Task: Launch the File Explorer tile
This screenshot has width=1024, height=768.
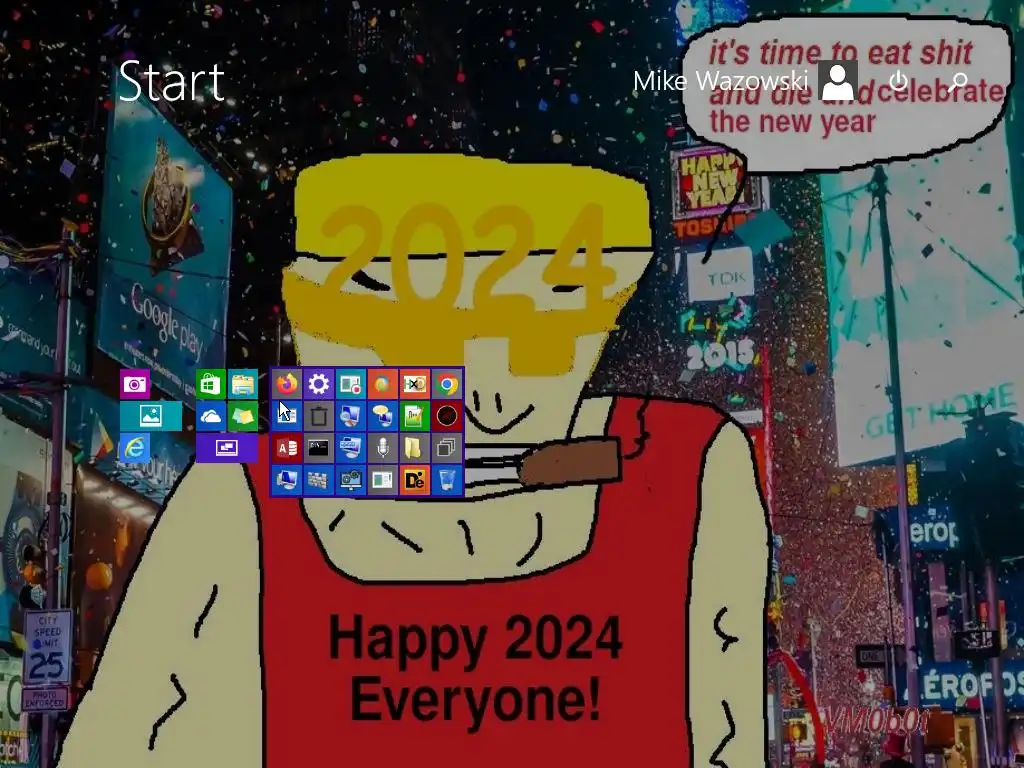Action: coord(243,384)
